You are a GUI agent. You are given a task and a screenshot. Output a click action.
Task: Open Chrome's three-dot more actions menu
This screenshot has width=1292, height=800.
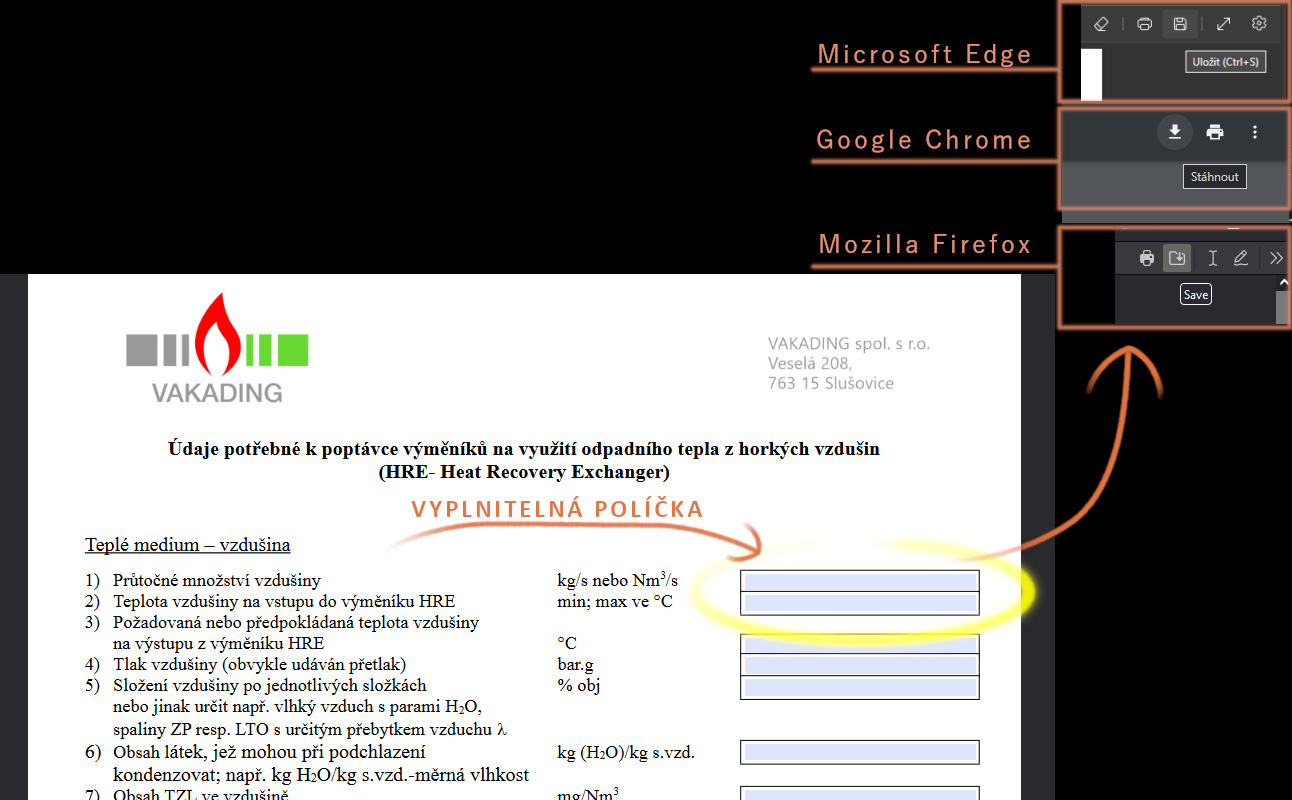[1255, 132]
